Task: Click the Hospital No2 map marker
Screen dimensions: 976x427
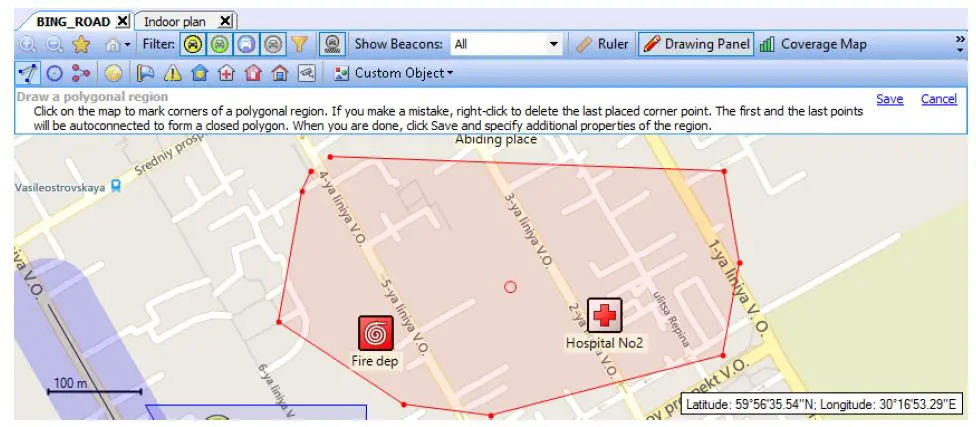Action: pyautogui.click(x=604, y=316)
